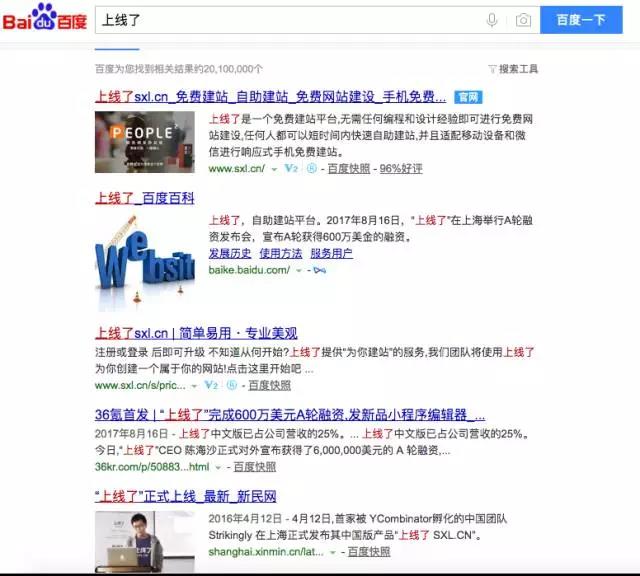640x576 pixels.
Task: Click 36kr.com/p/50883...html green URL
Action: [152, 467]
